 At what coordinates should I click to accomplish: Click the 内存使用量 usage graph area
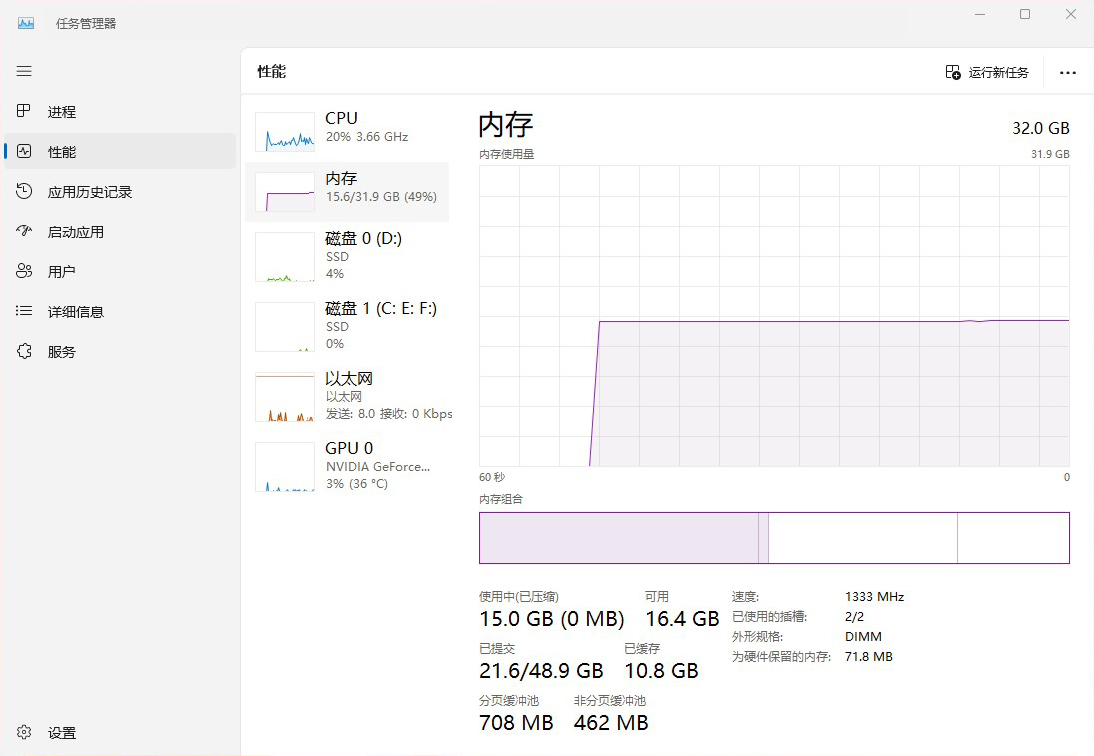pos(774,316)
